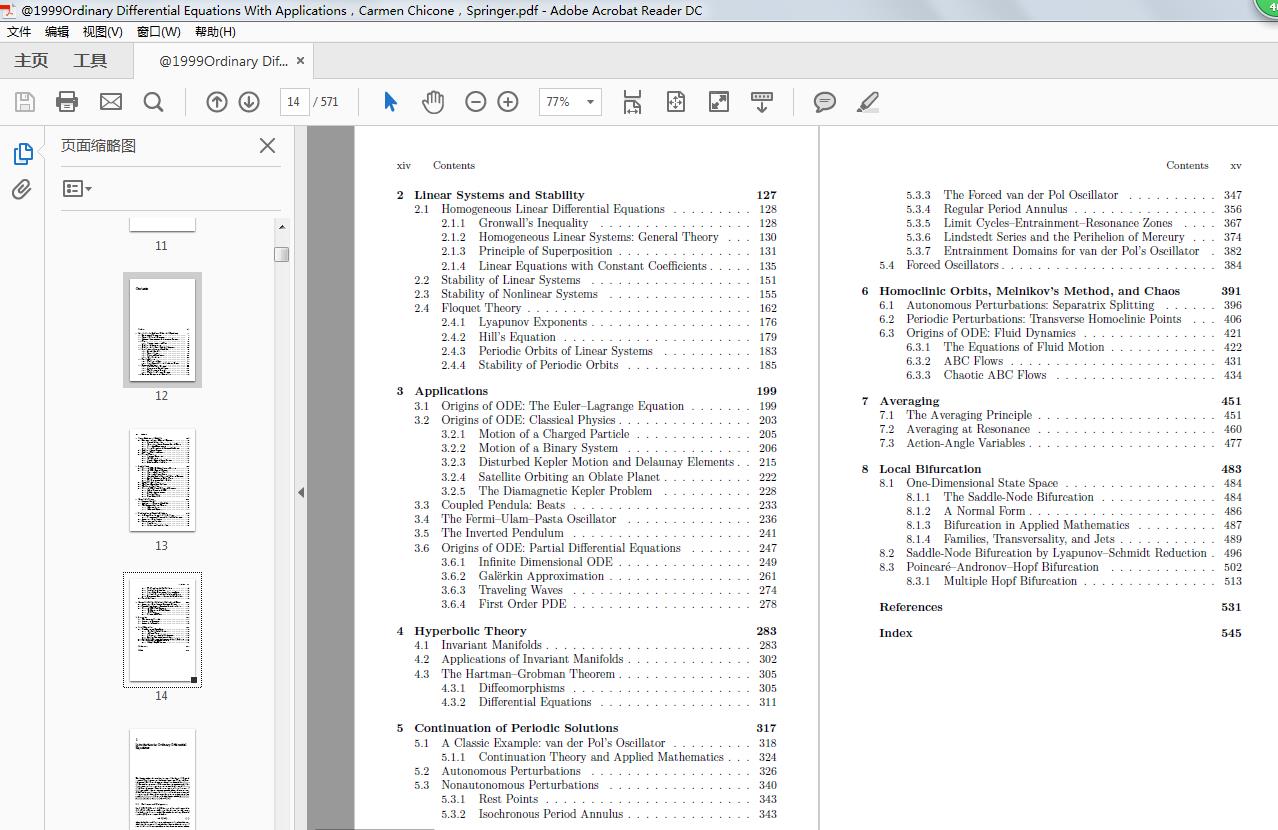Click contents entry Lyapunov Exponents
Image resolution: width=1278 pixels, height=830 pixels.
coord(533,322)
